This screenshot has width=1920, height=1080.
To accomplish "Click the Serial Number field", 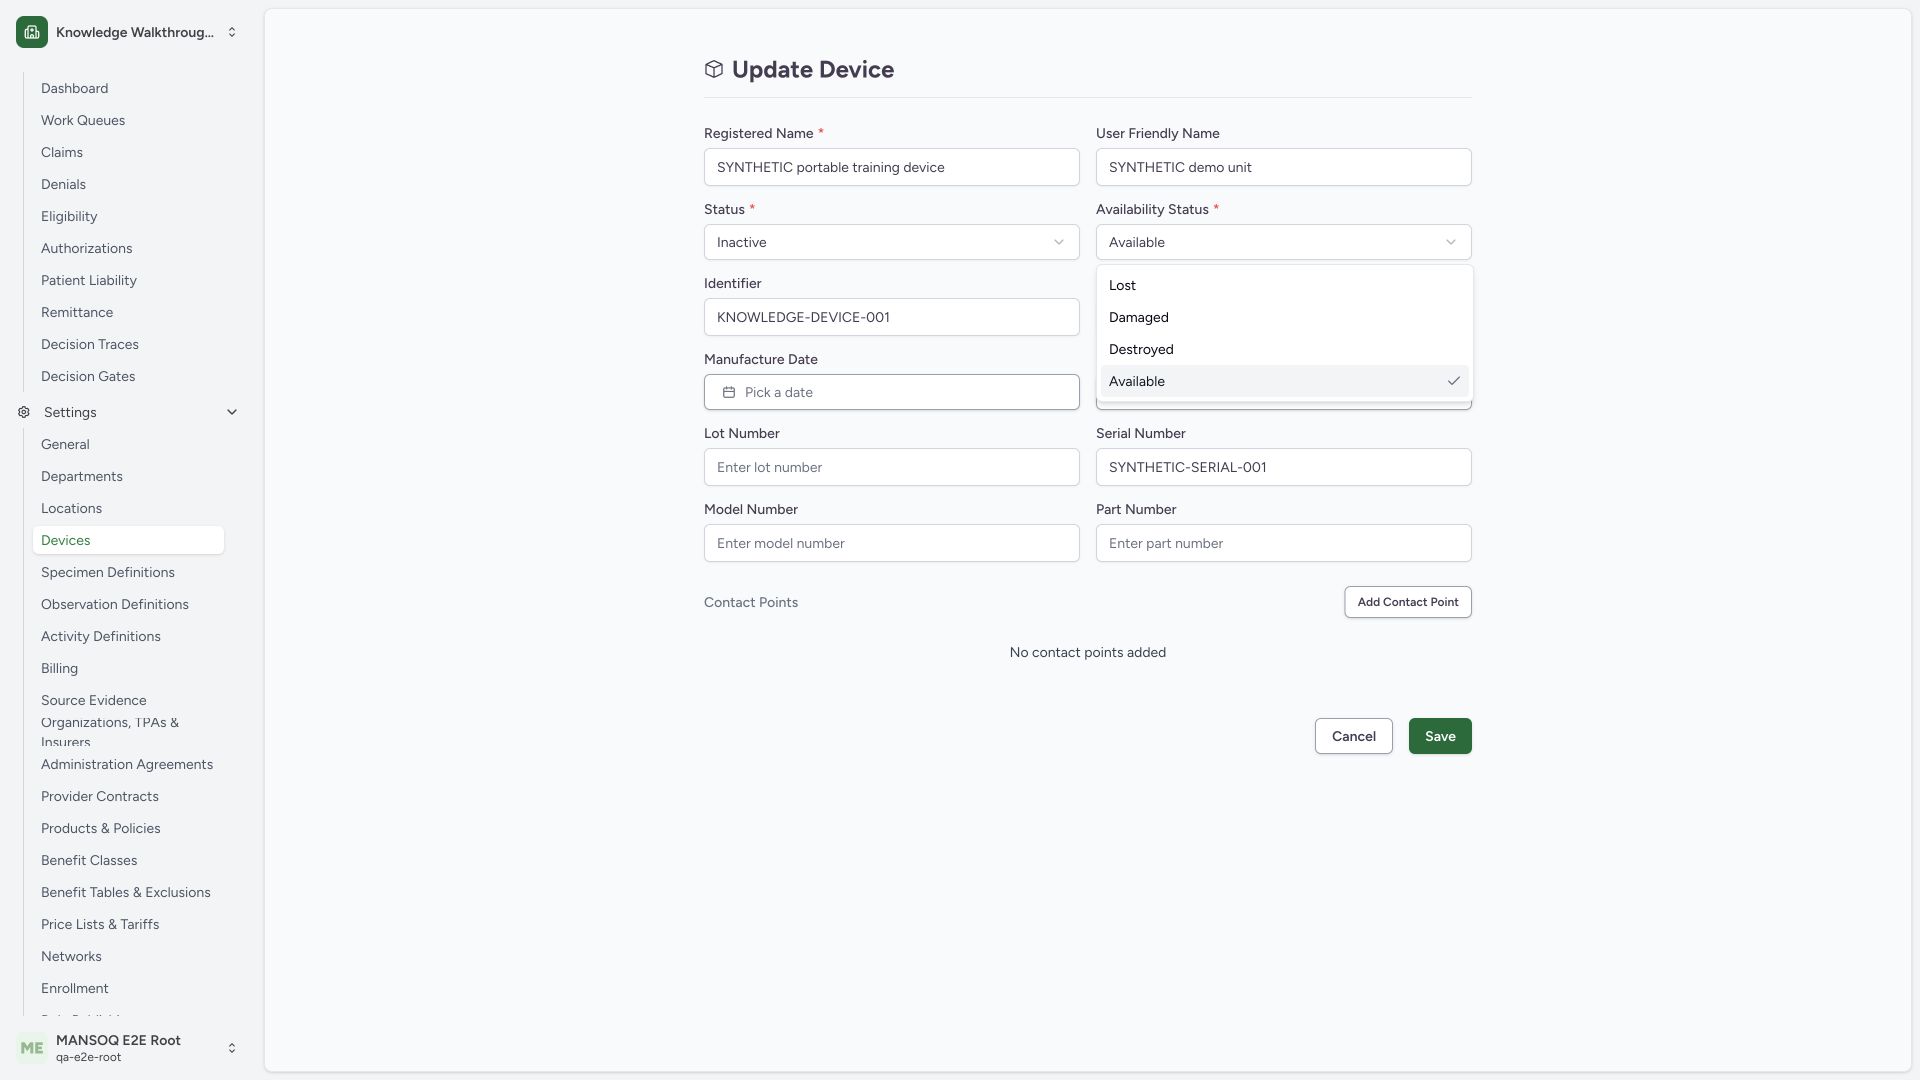I will pyautogui.click(x=1284, y=467).
